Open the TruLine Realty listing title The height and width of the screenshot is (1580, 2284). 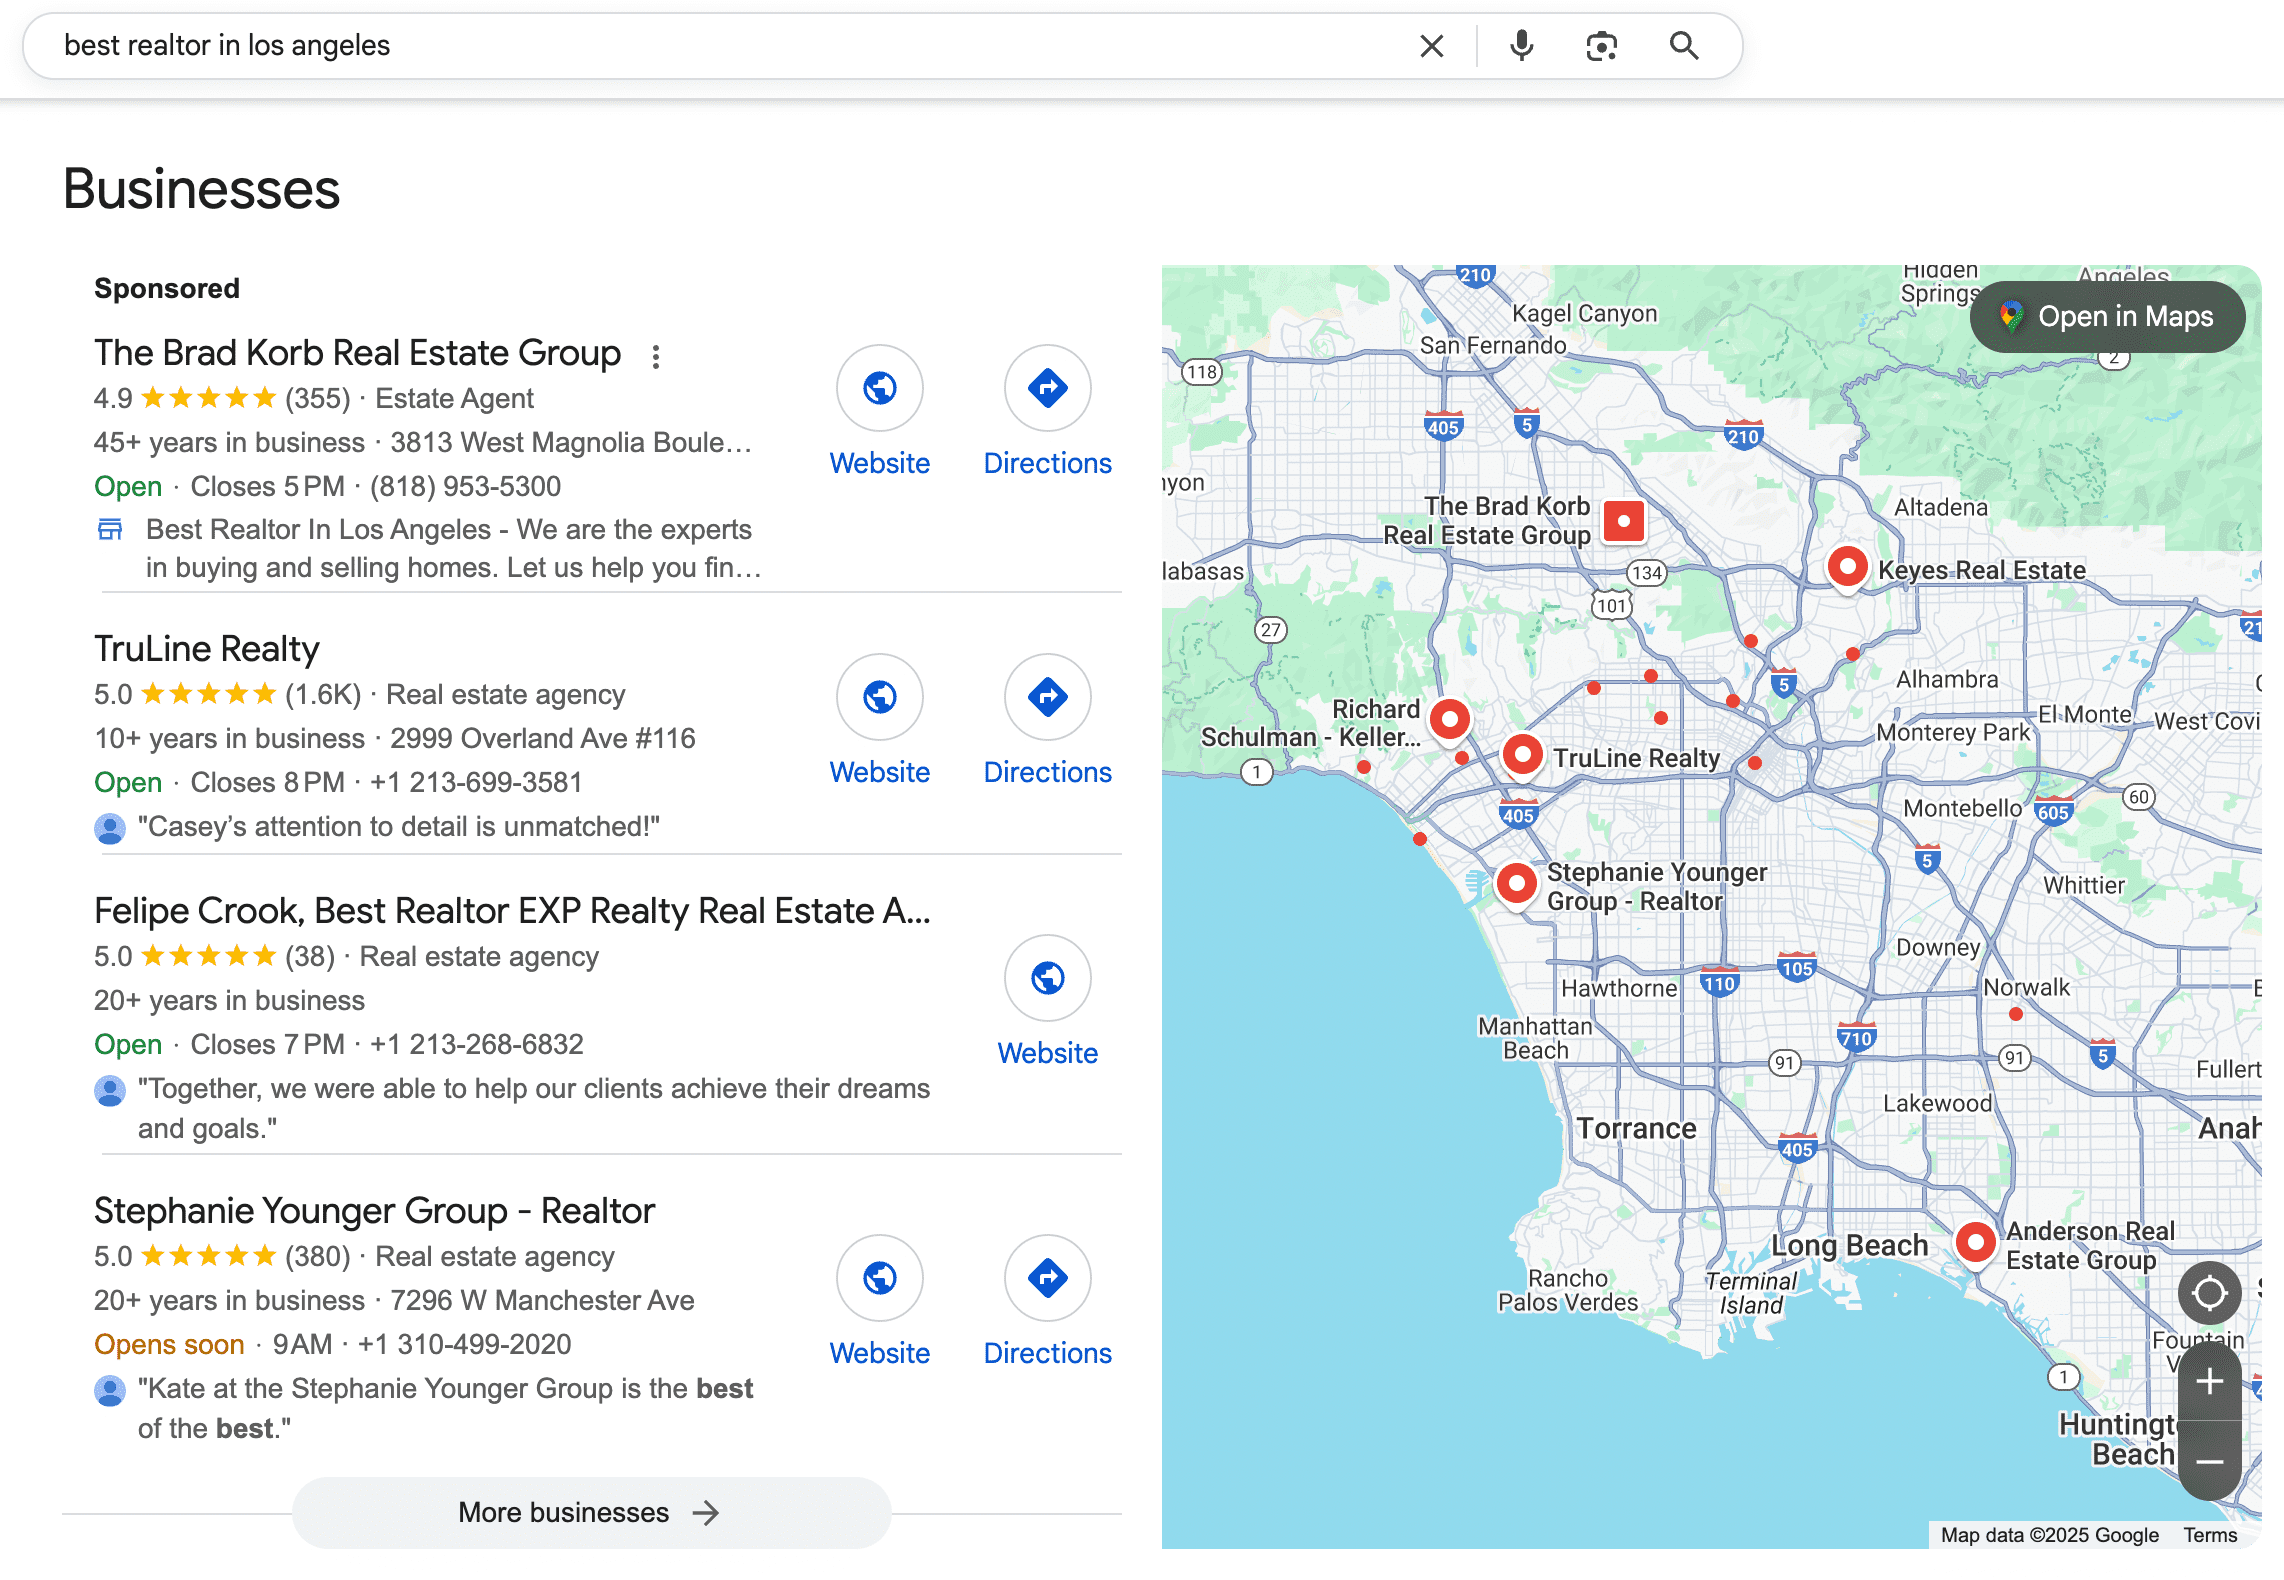pyautogui.click(x=207, y=649)
